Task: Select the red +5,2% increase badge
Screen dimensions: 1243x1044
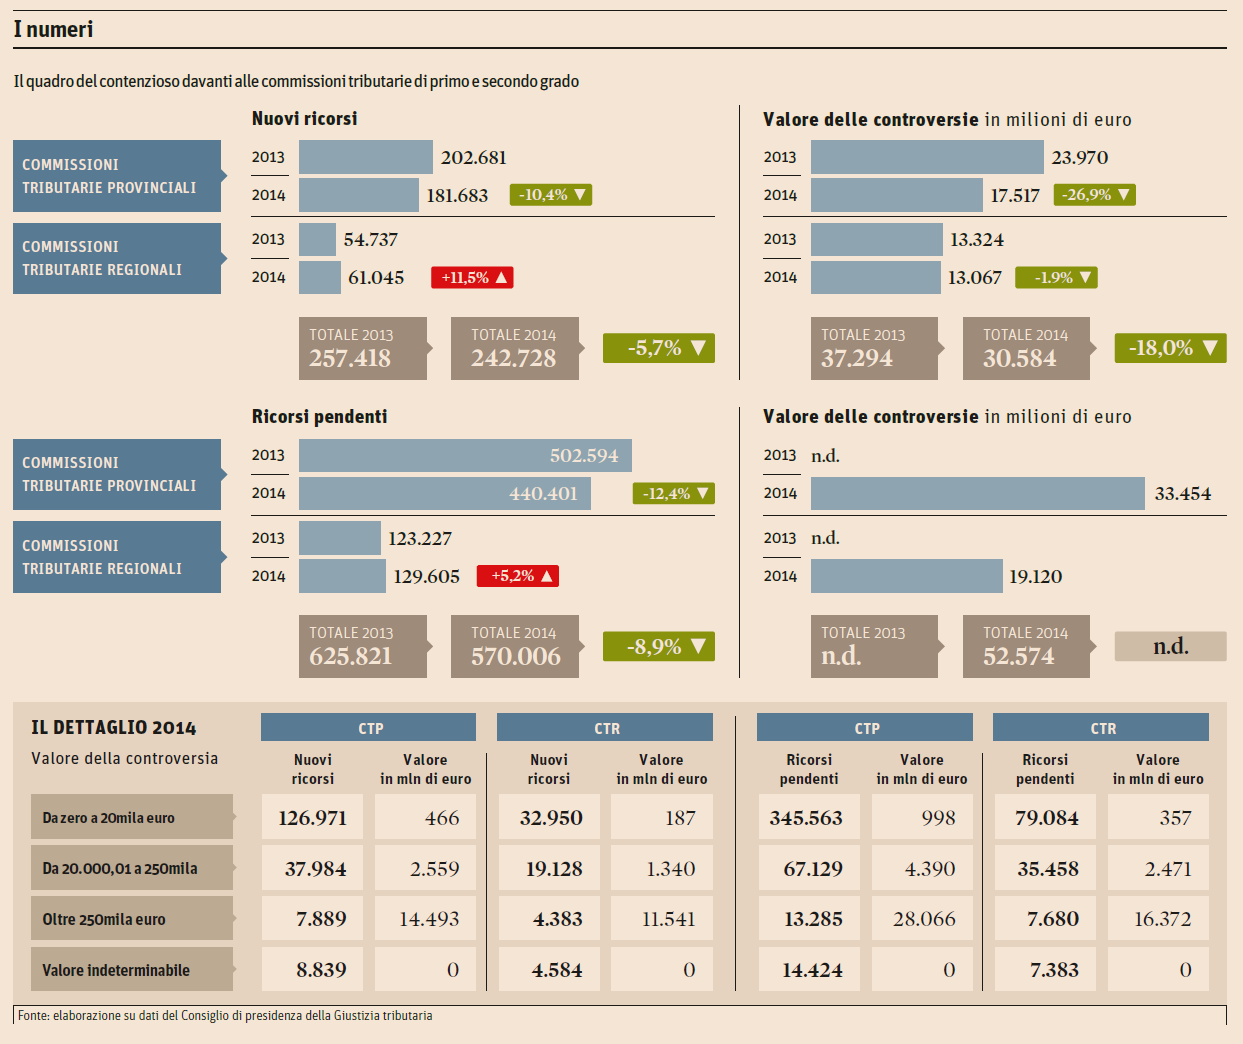Action: coord(517,576)
